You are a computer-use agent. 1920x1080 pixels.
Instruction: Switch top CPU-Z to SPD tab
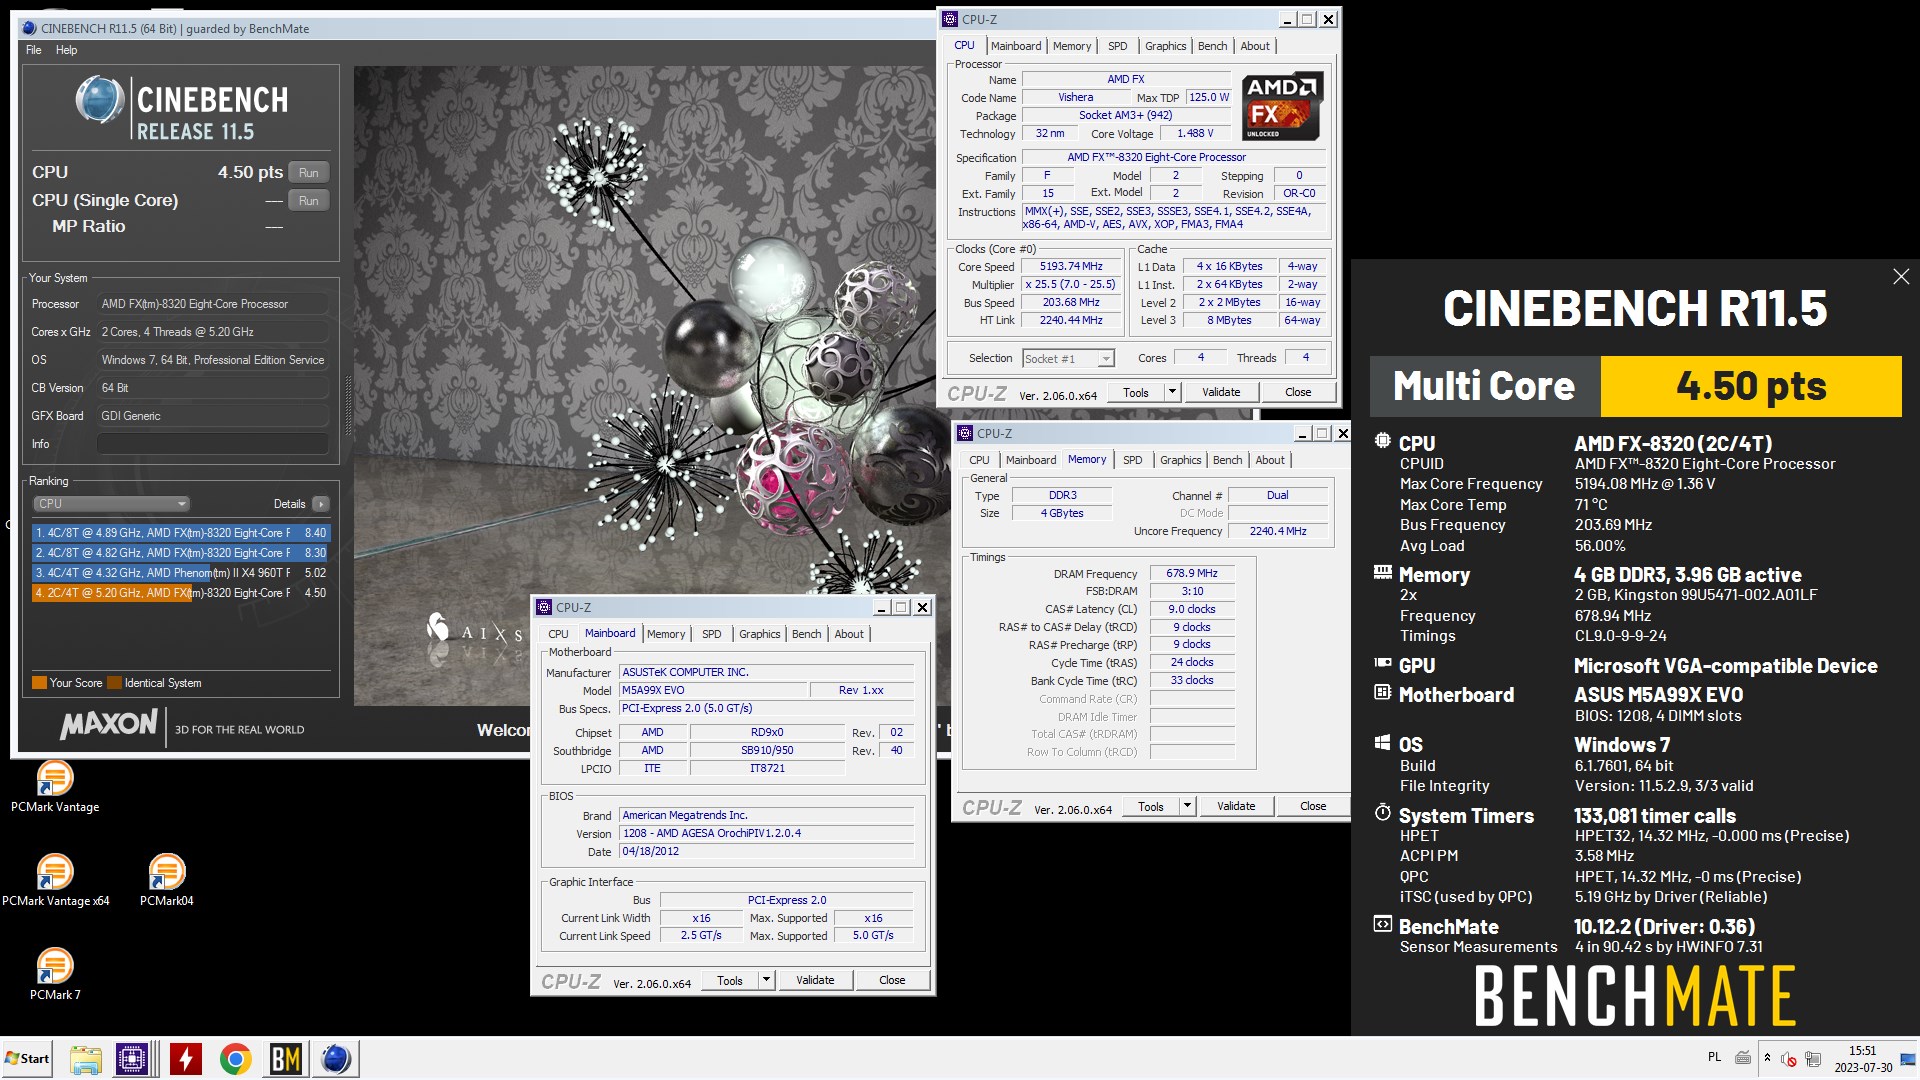tap(1118, 46)
